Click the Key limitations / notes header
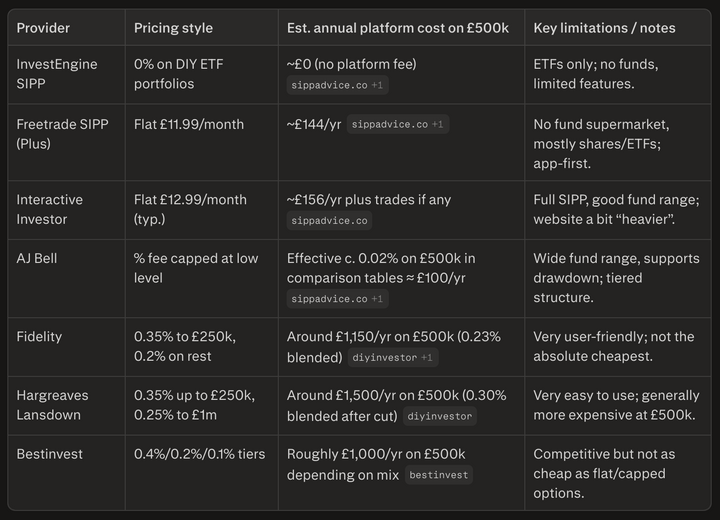Screen dimensions: 720x520 tap(604, 27)
